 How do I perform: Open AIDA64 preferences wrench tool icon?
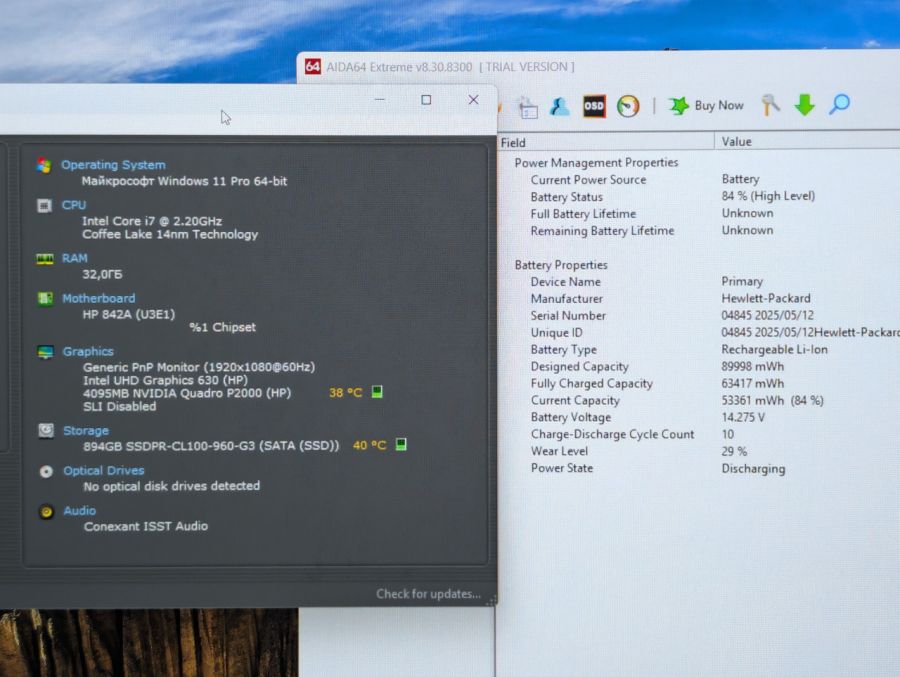coord(770,105)
